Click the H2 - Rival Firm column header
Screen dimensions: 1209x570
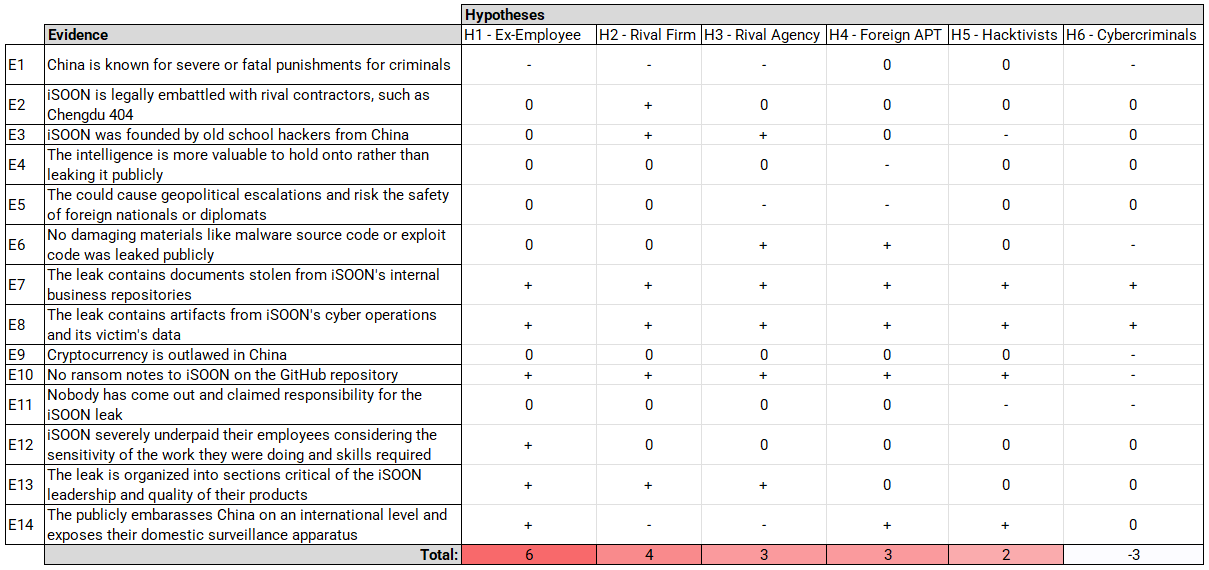tap(648, 35)
